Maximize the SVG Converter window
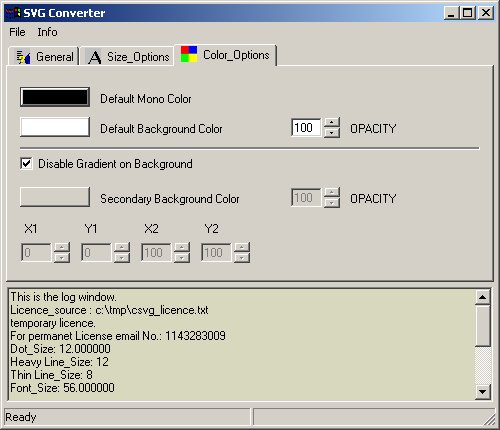 click(467, 13)
